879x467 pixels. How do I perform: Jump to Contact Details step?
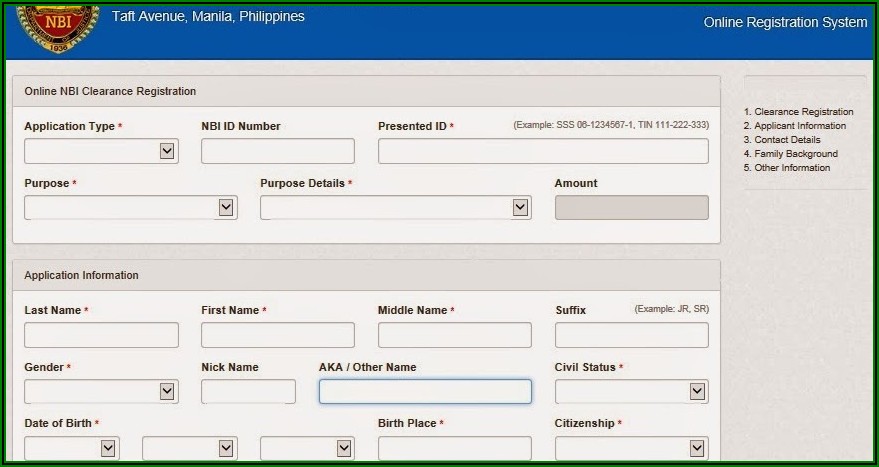click(790, 140)
